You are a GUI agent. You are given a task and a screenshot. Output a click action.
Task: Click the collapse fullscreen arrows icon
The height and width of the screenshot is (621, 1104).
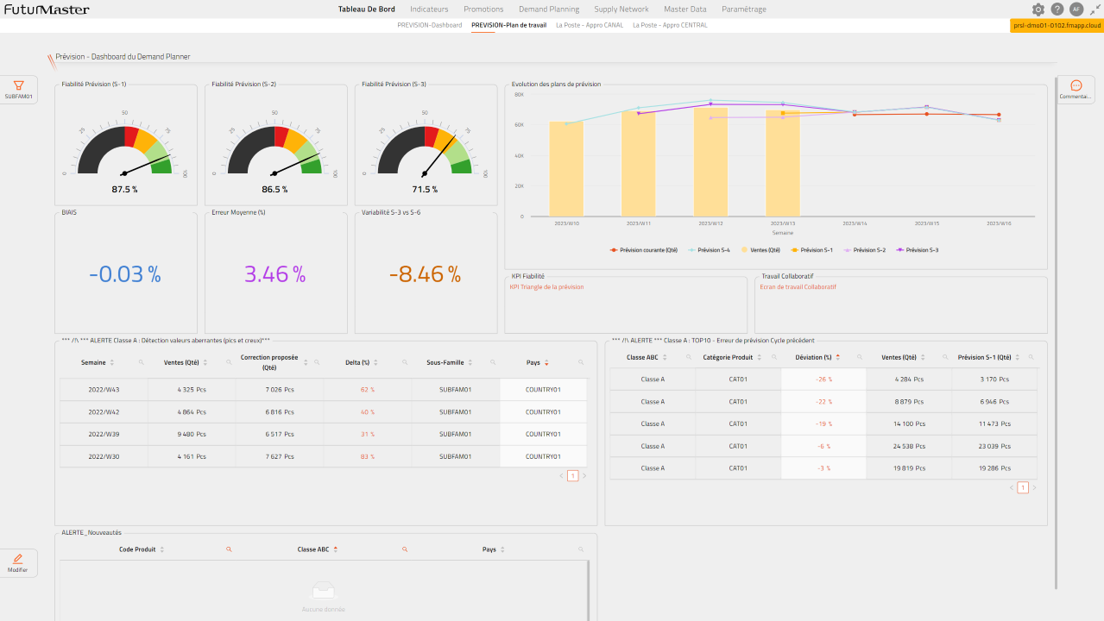pos(1093,9)
